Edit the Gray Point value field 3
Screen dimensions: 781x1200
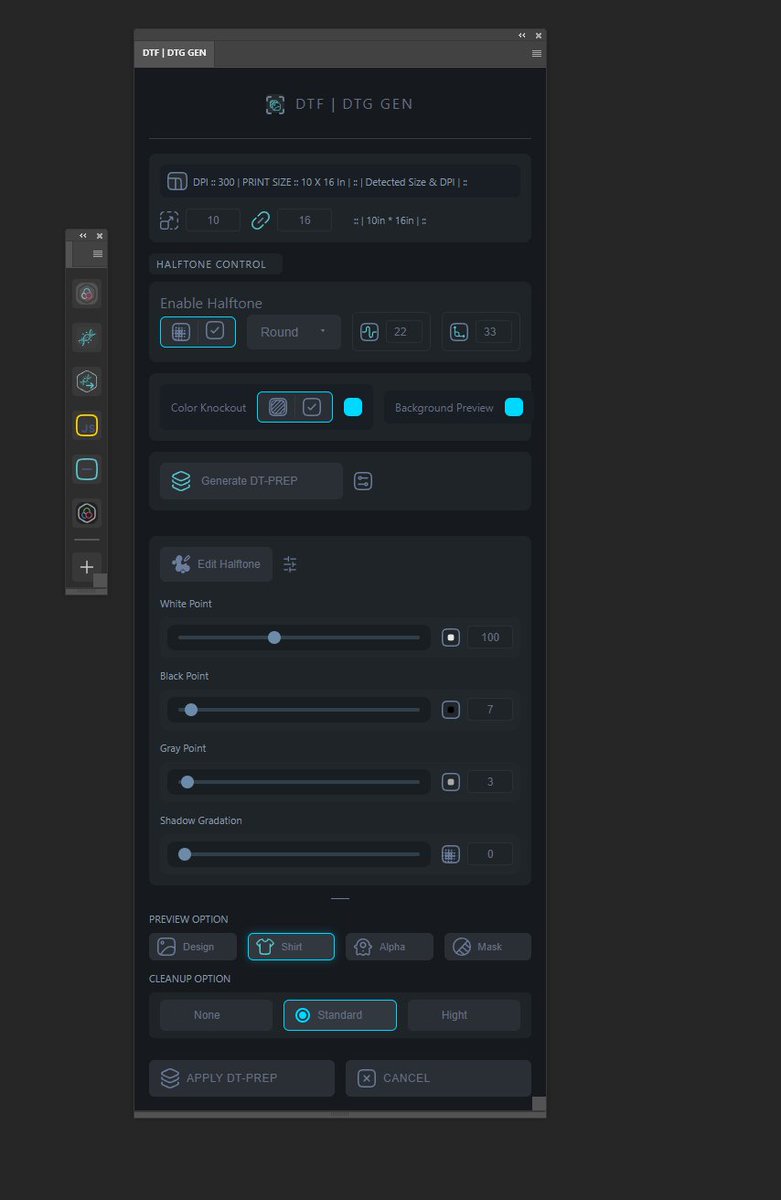pos(490,782)
